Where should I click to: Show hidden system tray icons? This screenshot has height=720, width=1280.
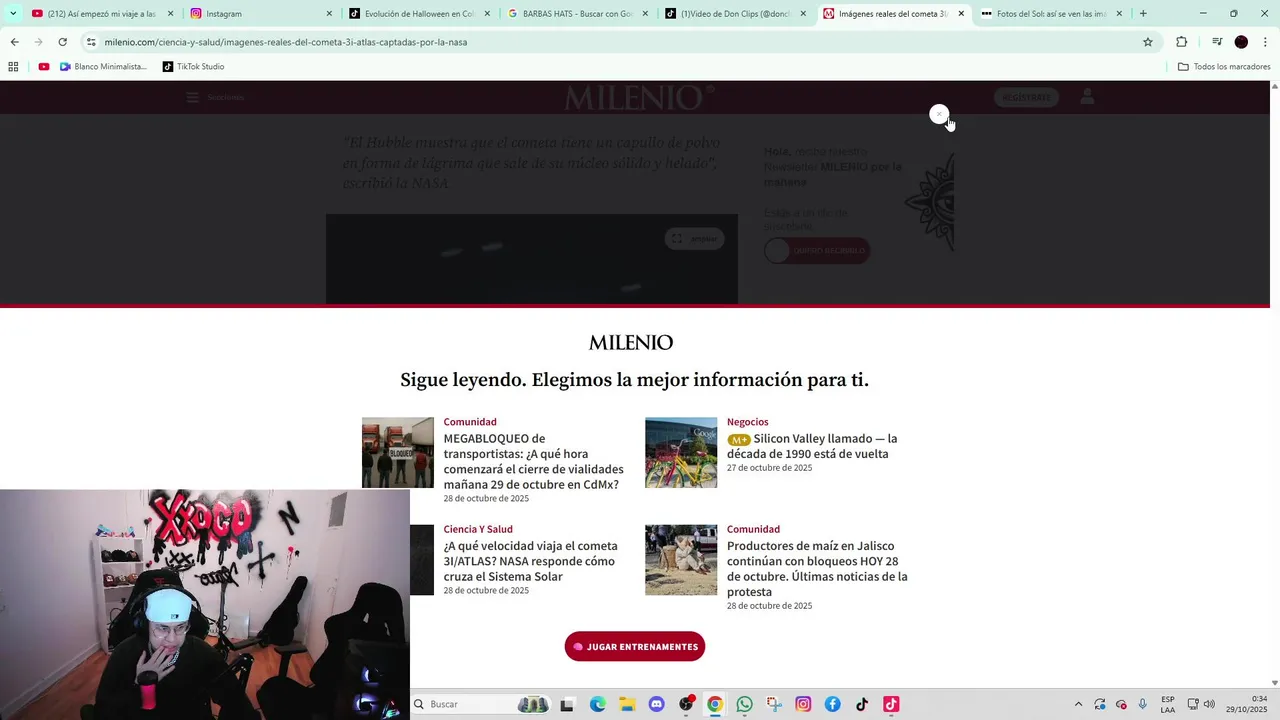1078,704
